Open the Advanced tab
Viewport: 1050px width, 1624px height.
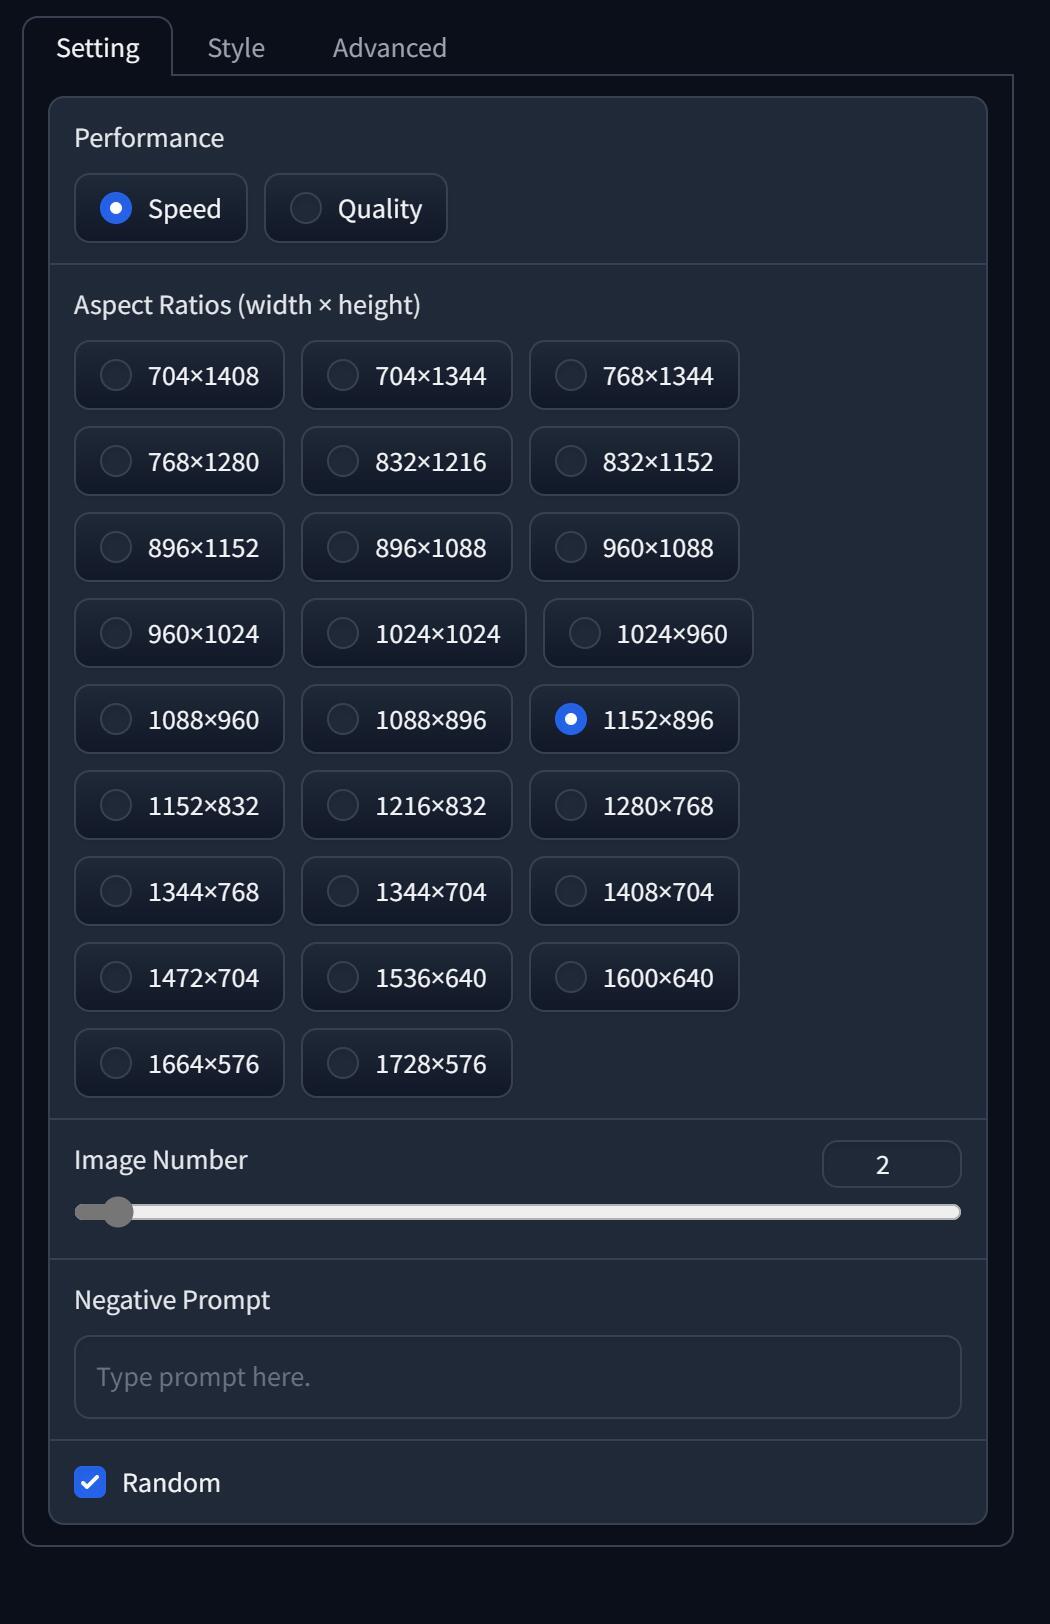click(x=389, y=47)
